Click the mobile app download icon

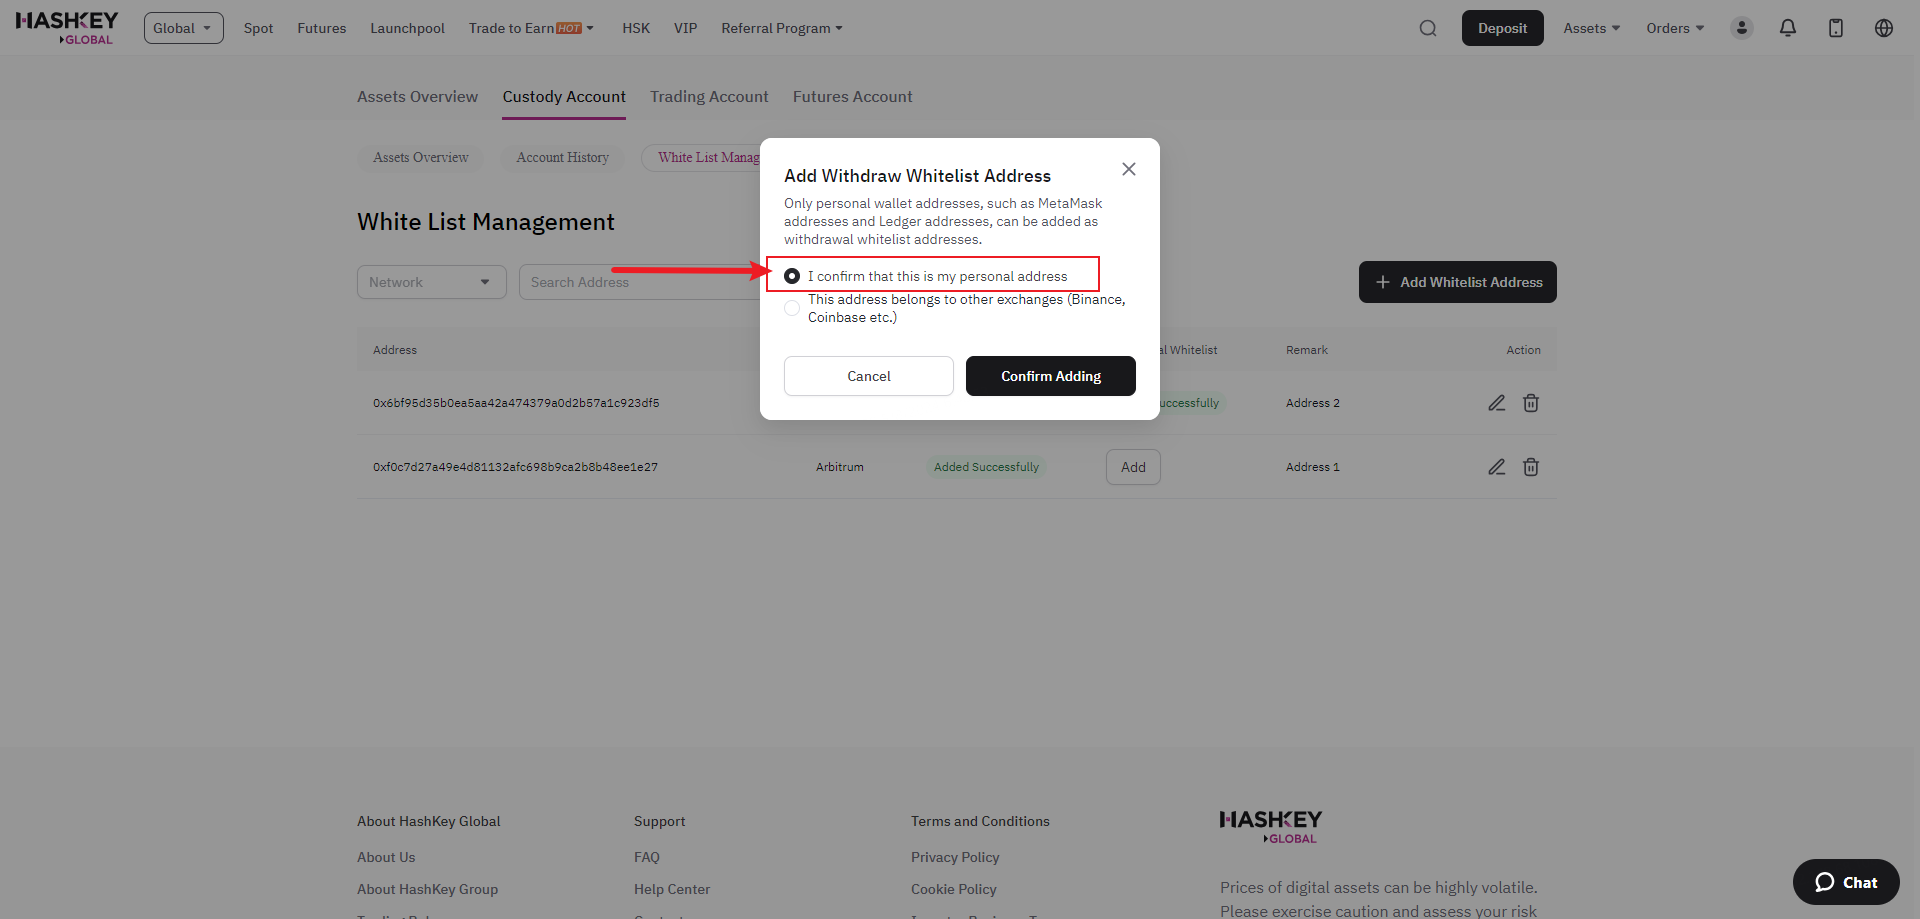[x=1836, y=28]
